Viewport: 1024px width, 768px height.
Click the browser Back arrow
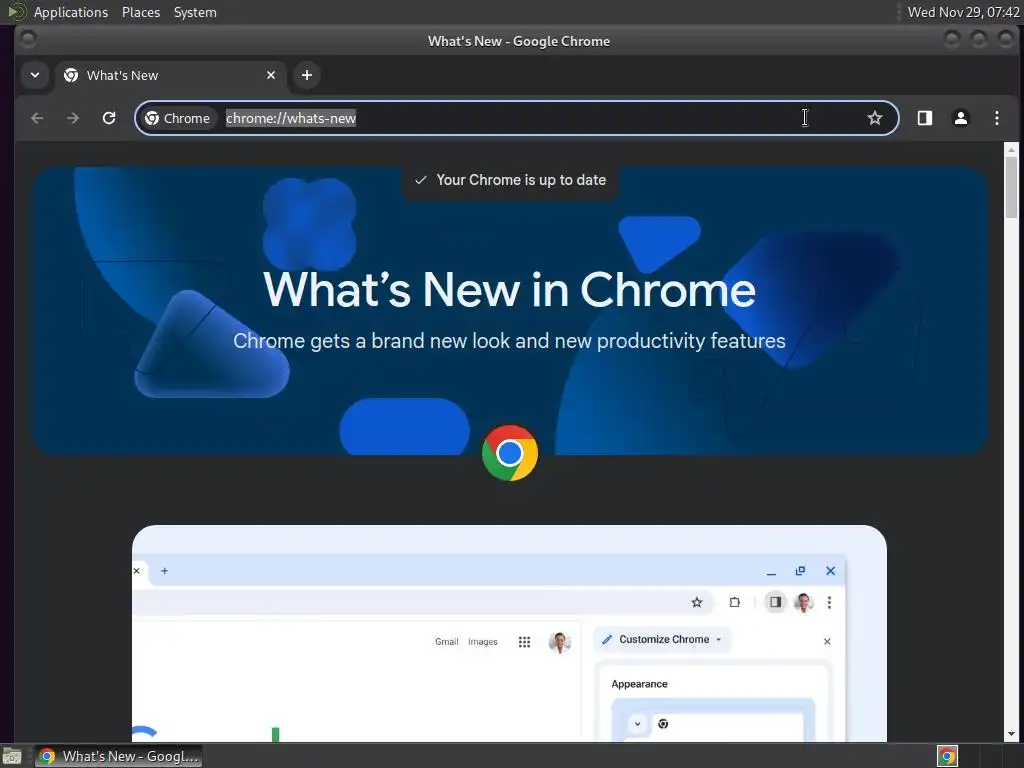[37, 118]
